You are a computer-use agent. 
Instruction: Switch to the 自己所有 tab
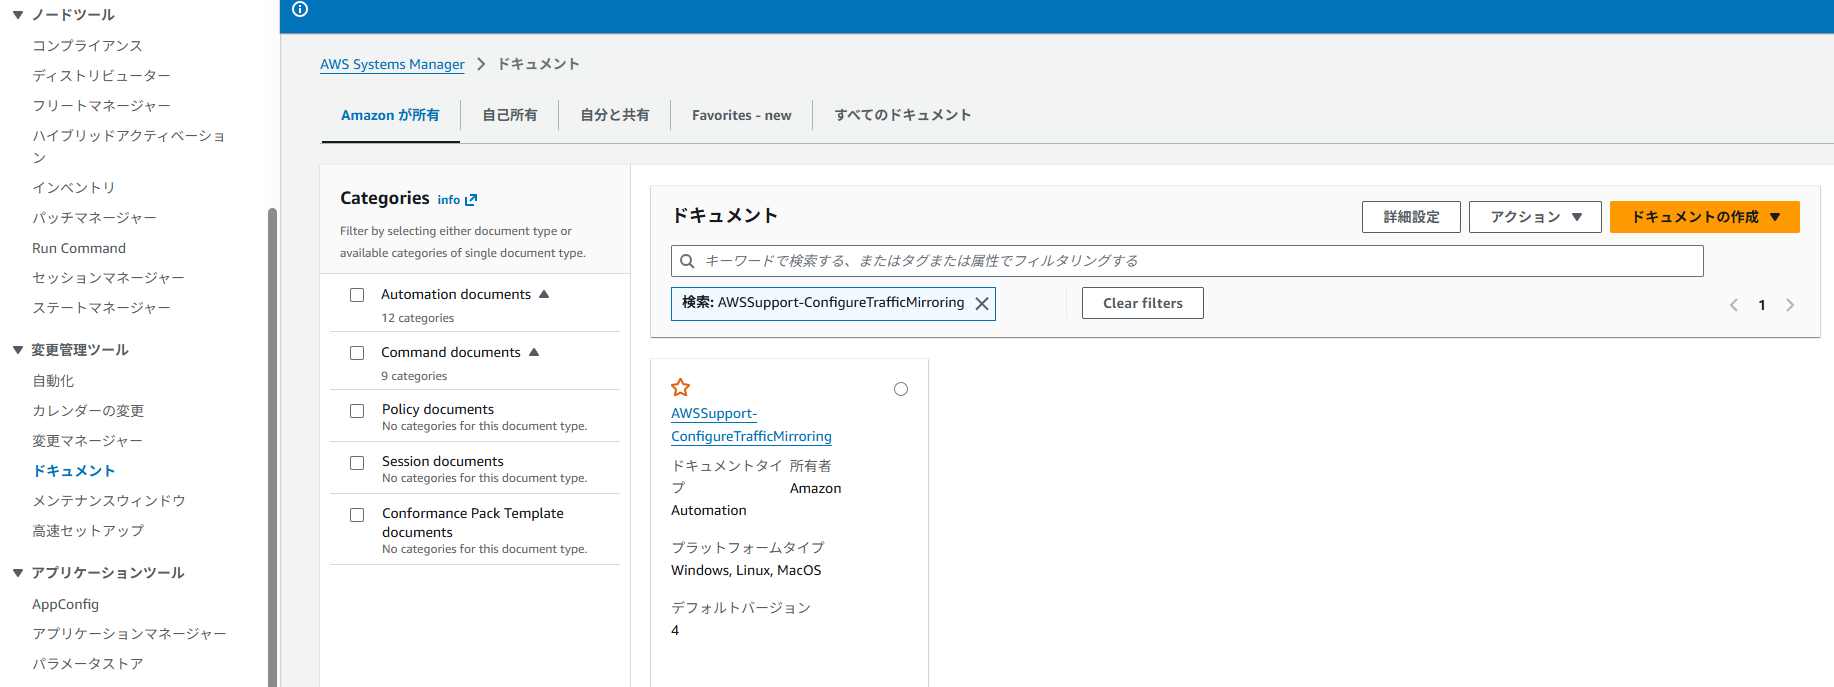510,115
